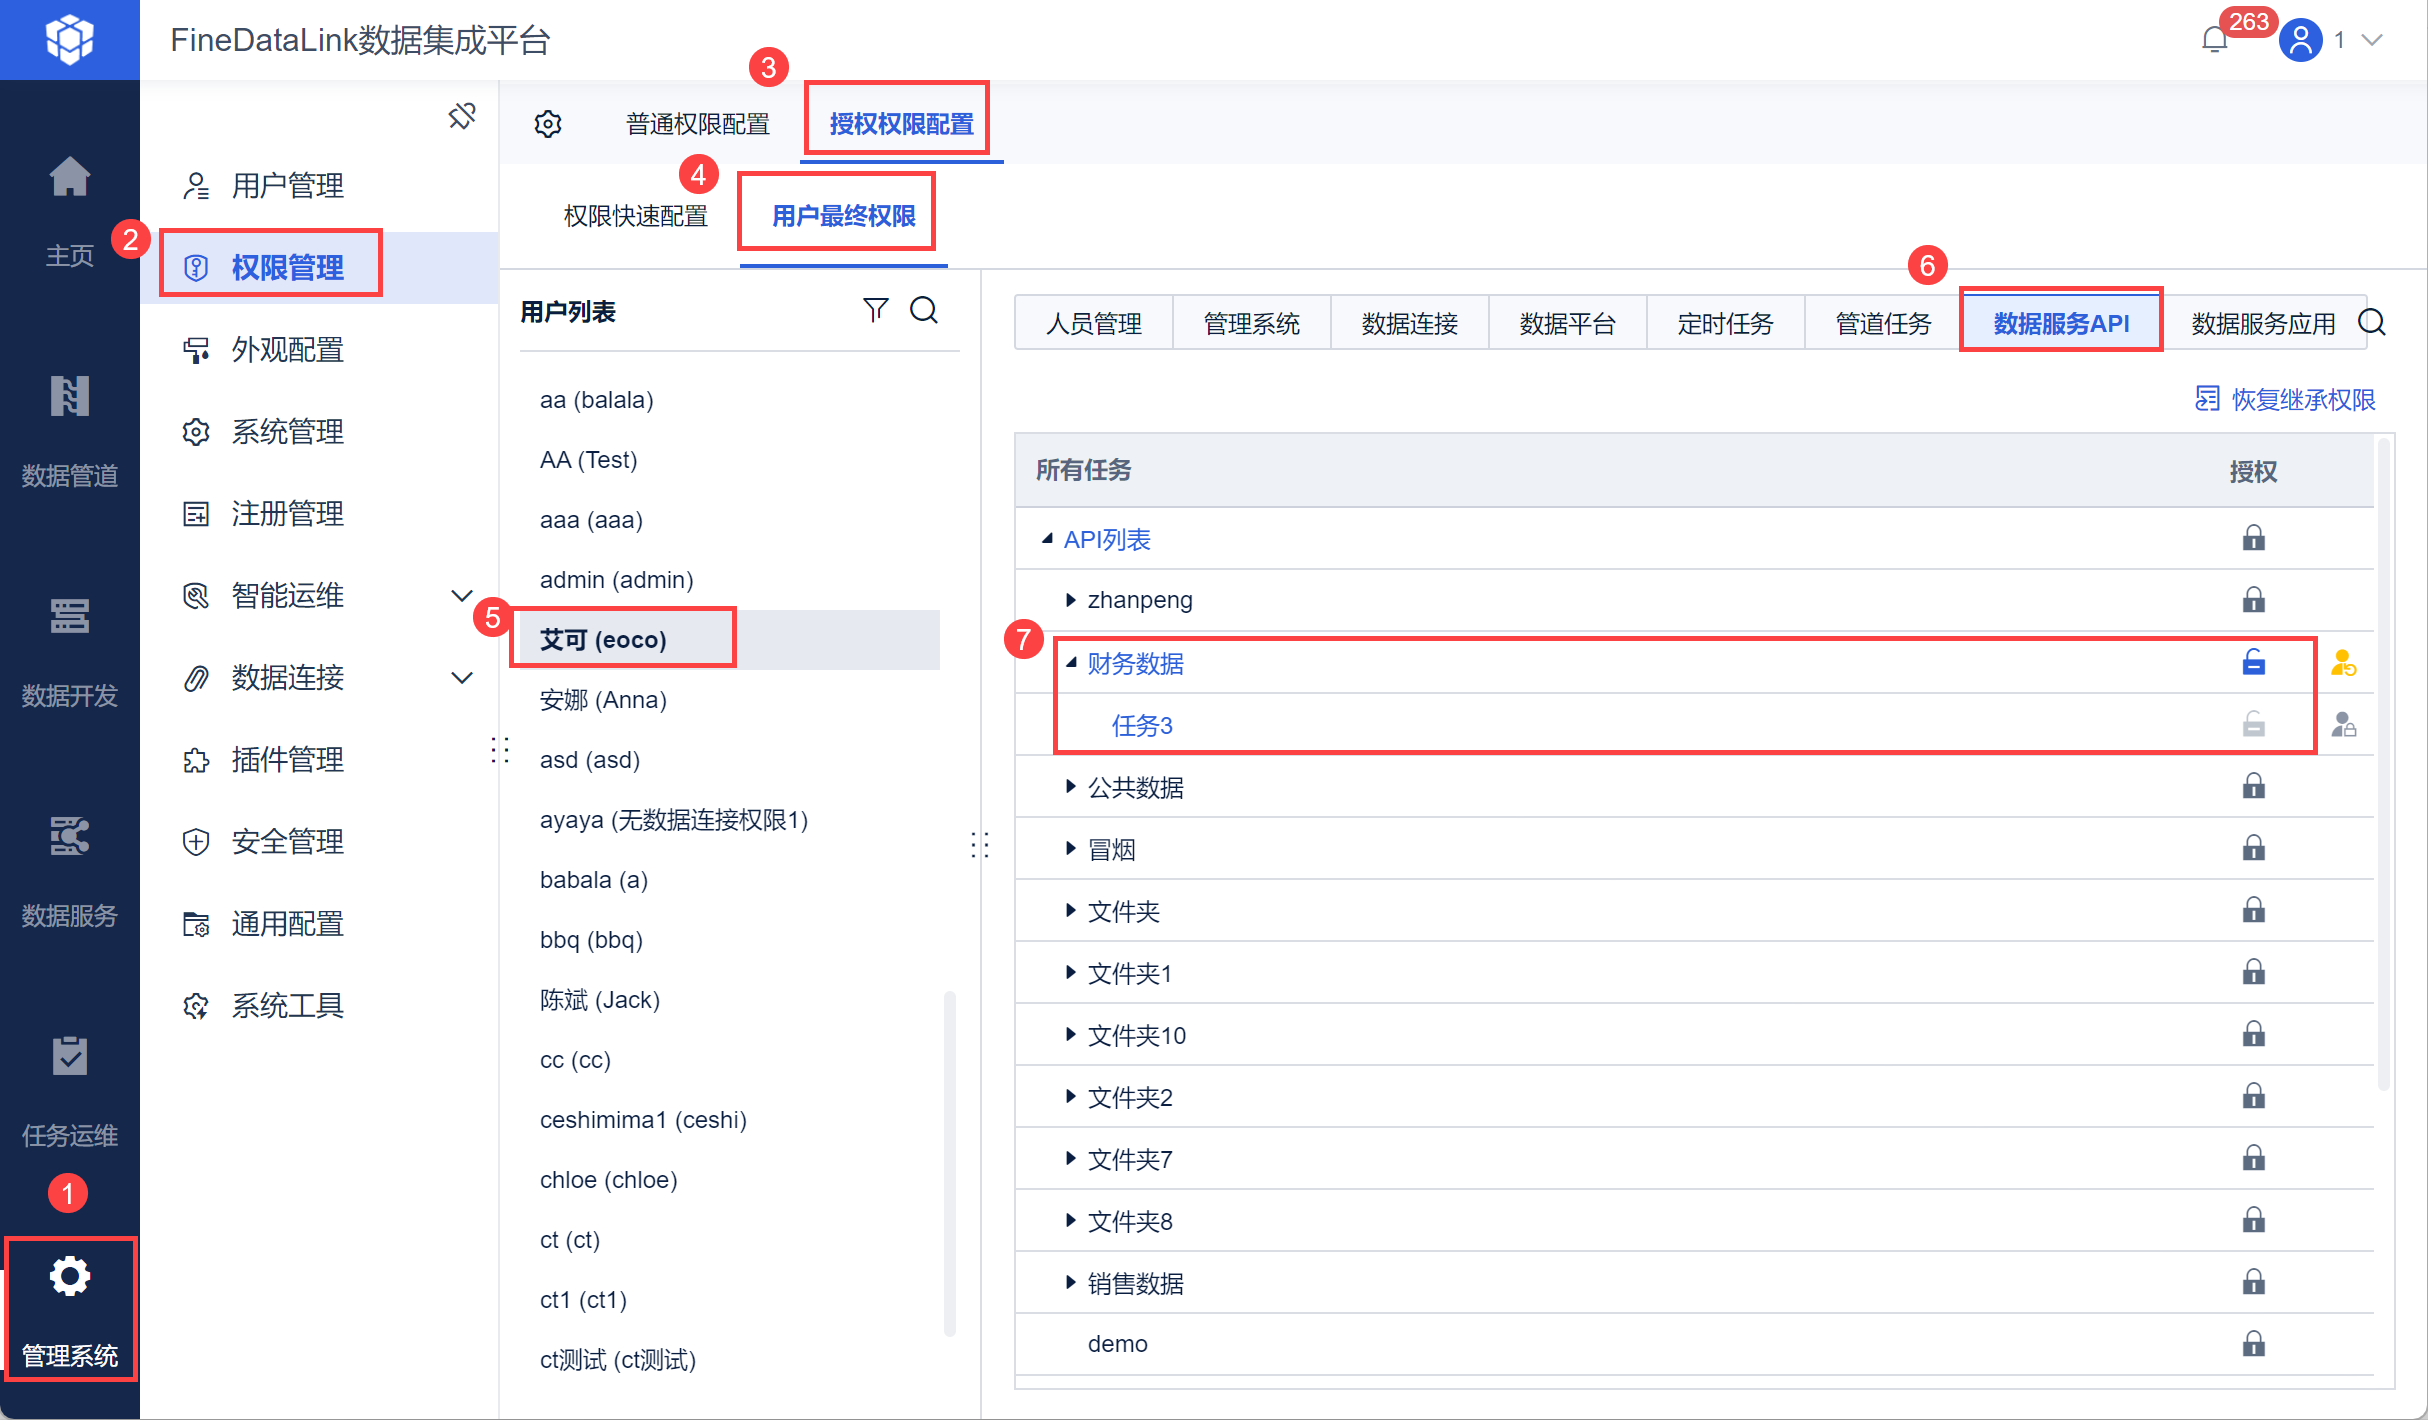Click the task list vertical scrollbar
Screen dimensions: 2428x1420
(2384, 760)
